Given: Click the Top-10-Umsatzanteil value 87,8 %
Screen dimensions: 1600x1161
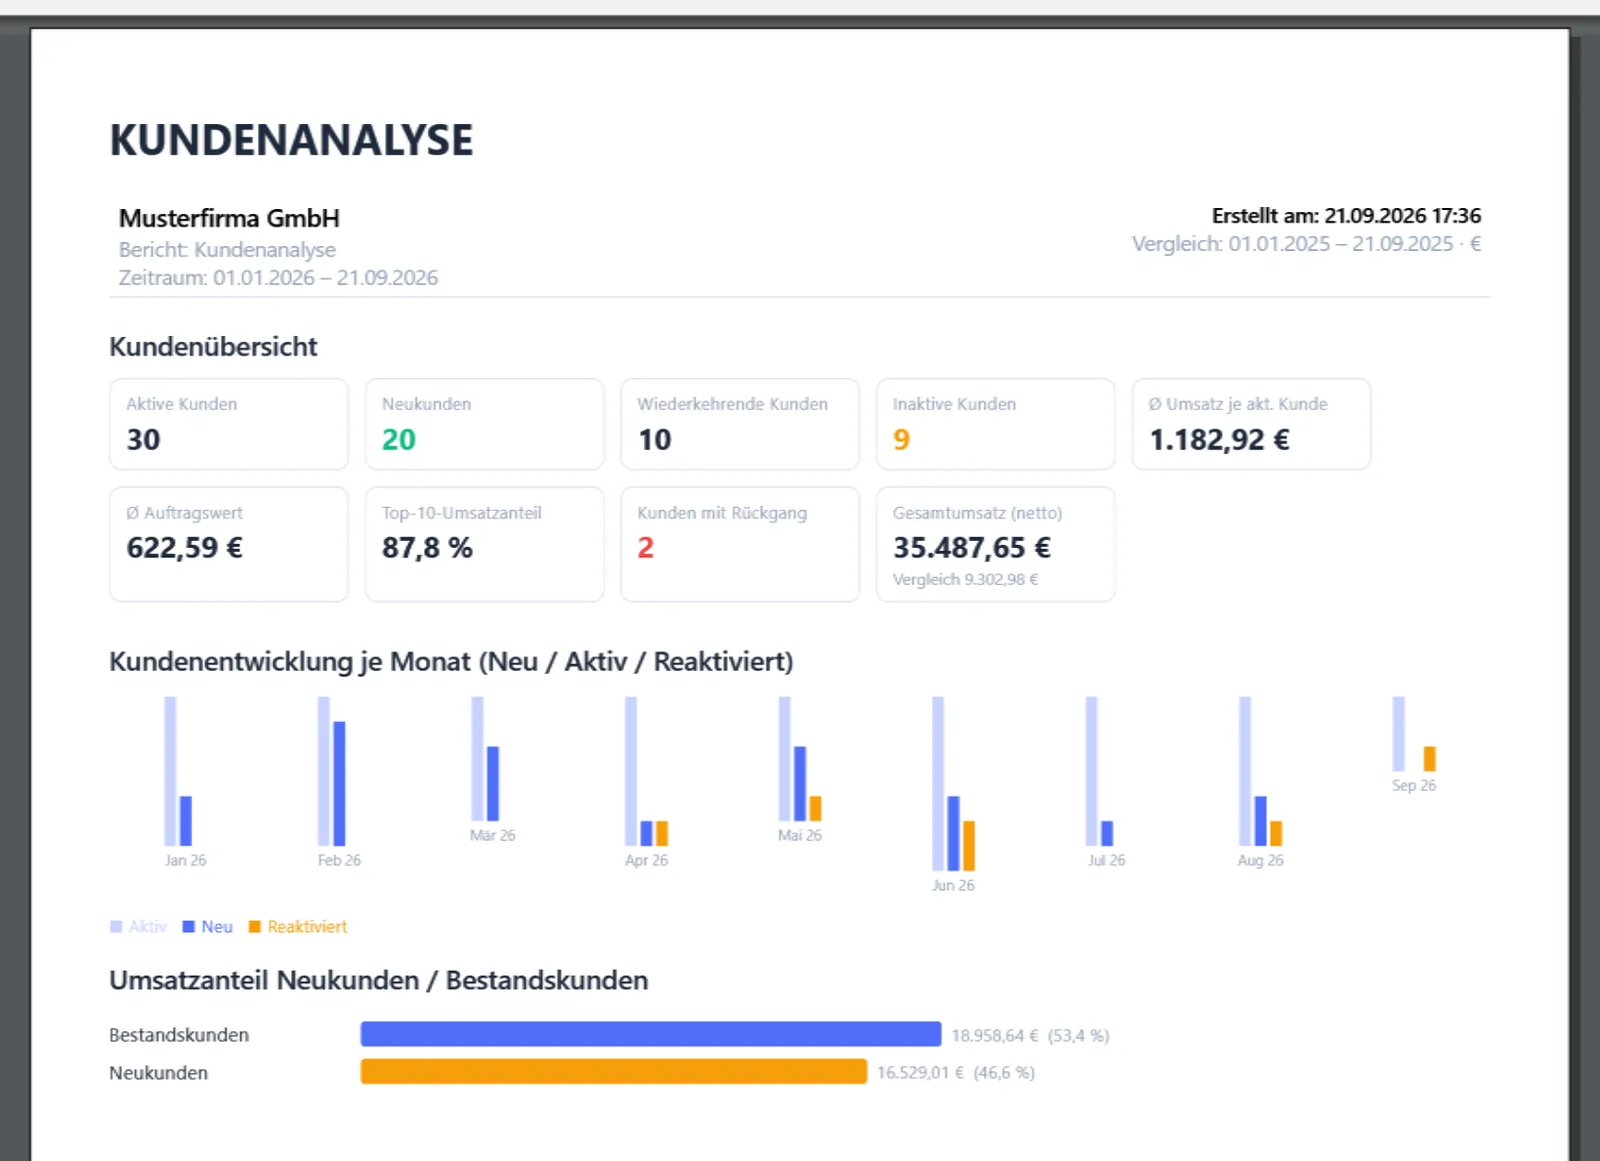Looking at the screenshot, I should (x=427, y=548).
